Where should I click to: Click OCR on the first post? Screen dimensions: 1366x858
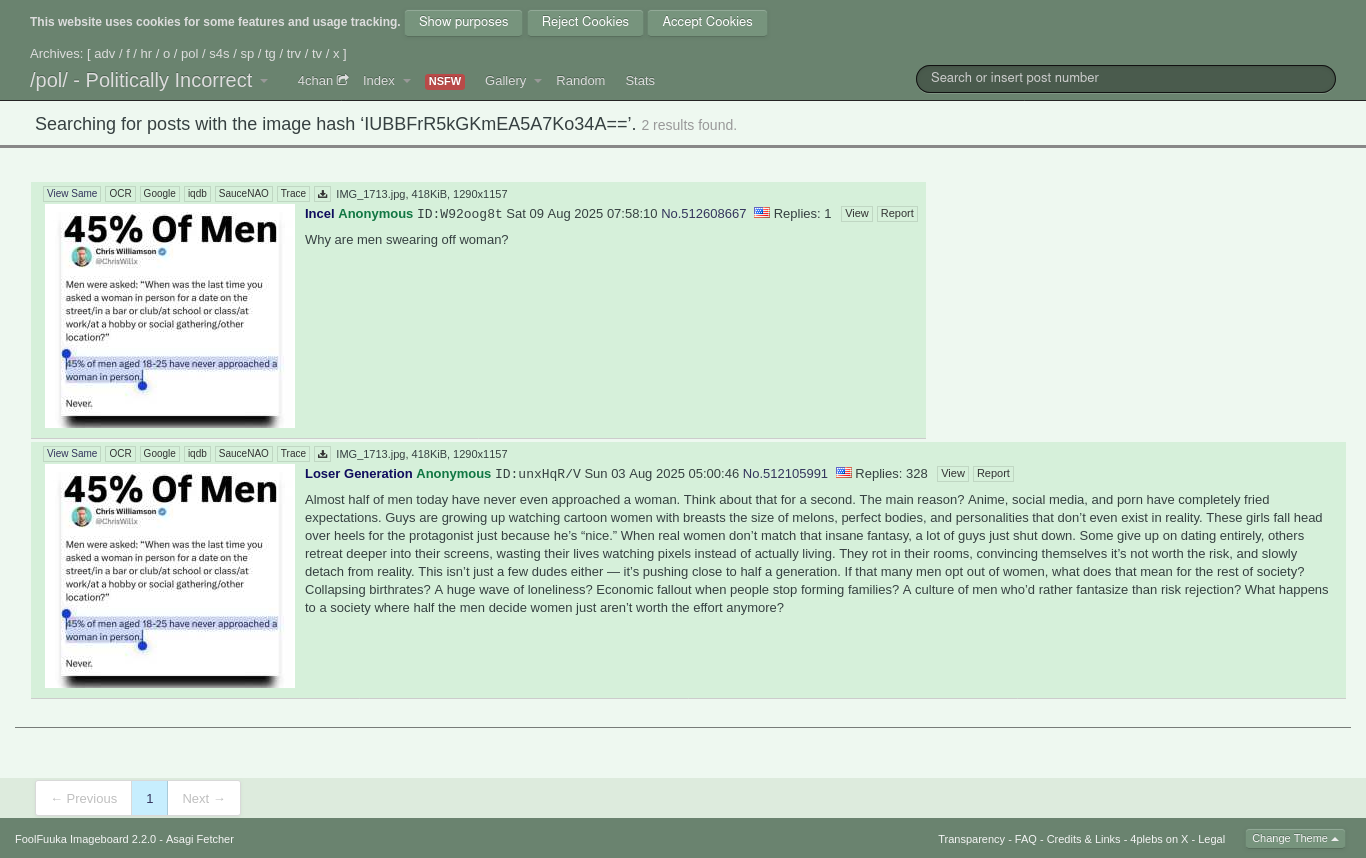120,194
